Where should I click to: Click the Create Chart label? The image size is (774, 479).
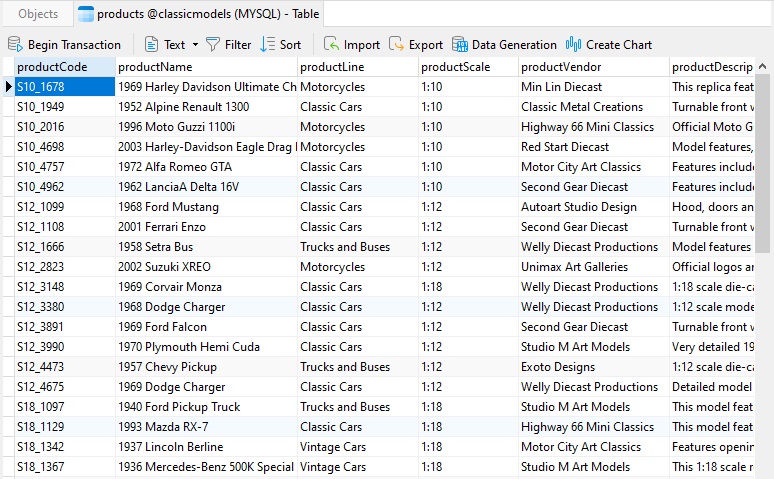(x=619, y=45)
